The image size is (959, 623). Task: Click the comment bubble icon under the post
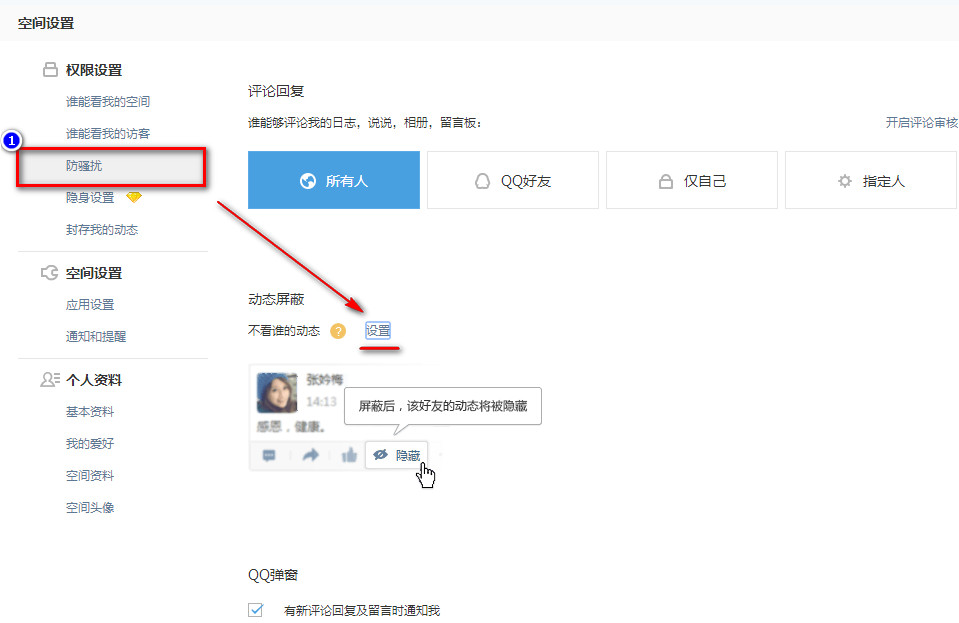[x=269, y=455]
